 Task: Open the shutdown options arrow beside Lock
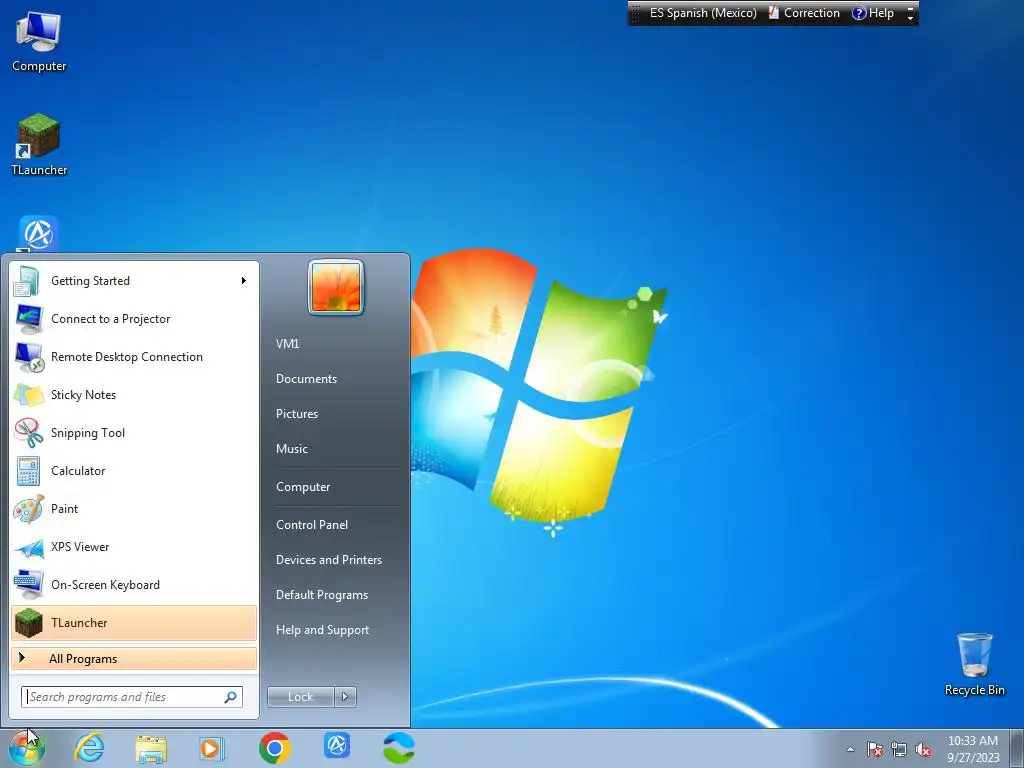click(x=345, y=697)
